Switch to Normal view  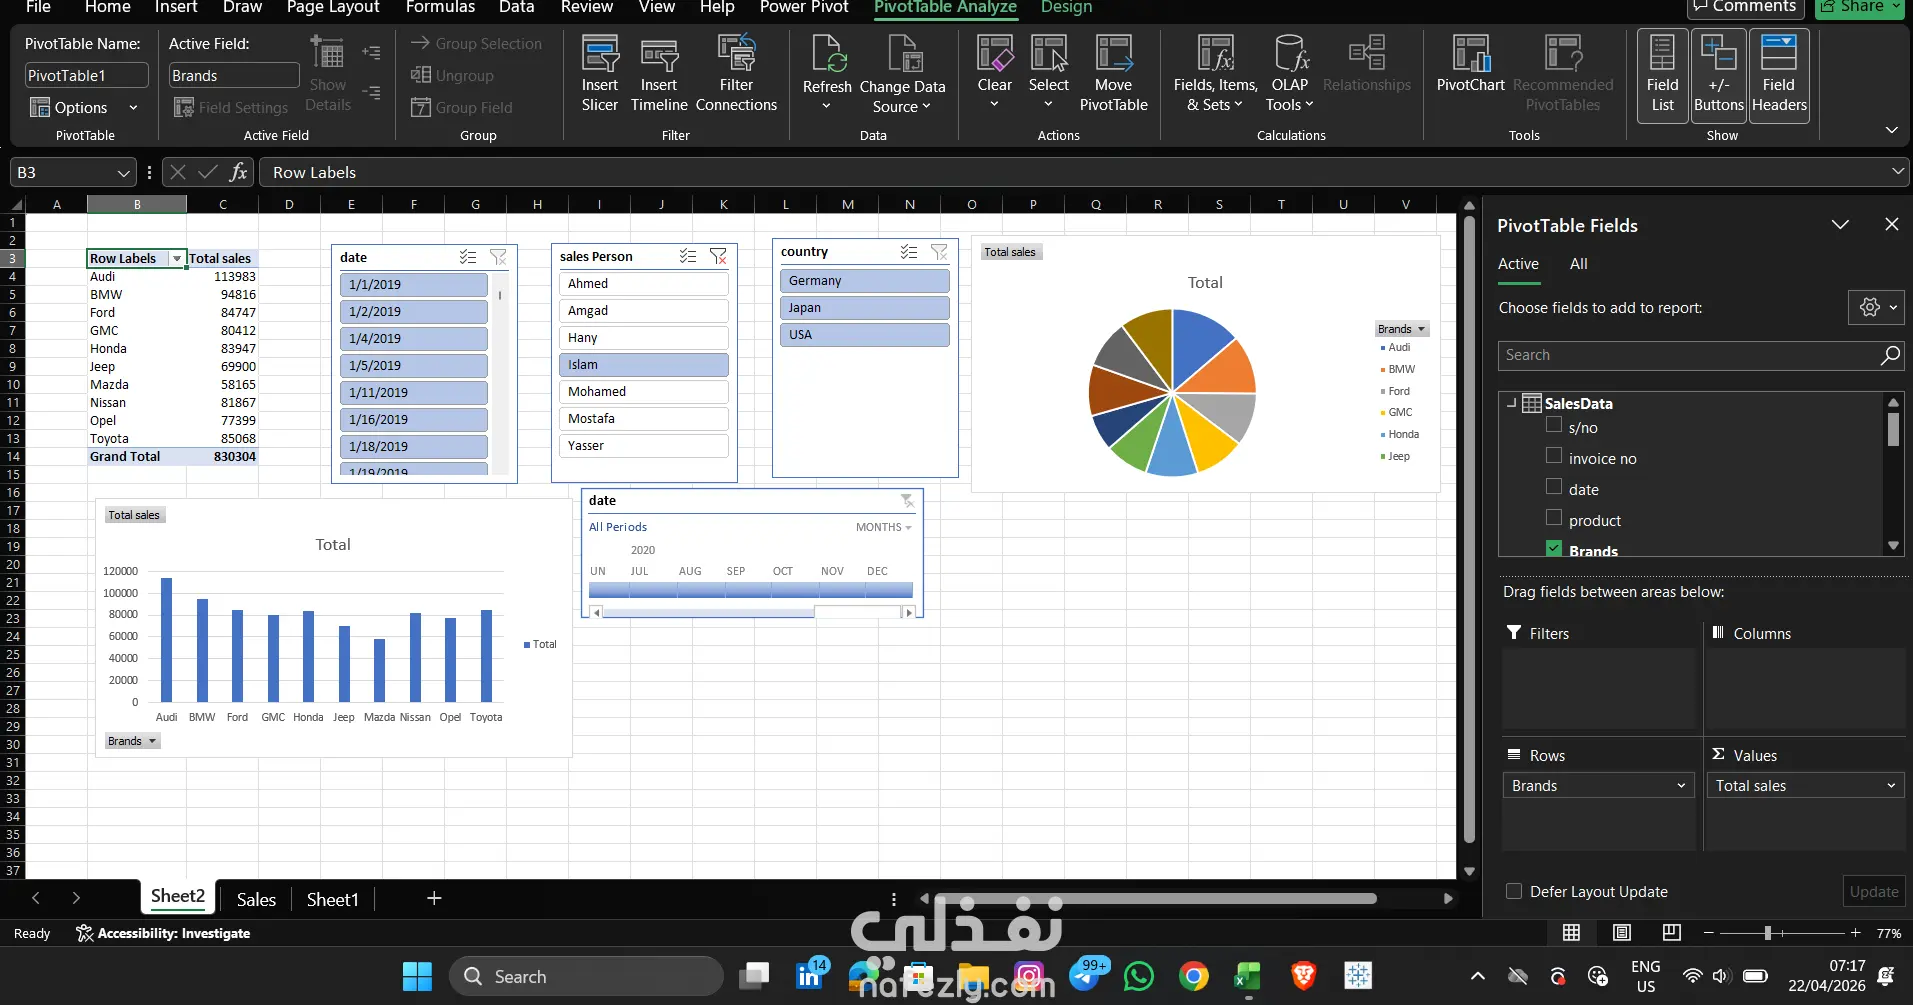[1571, 933]
